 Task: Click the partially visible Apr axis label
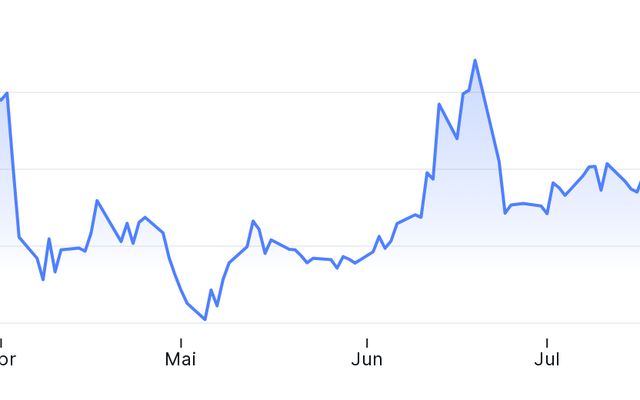[x=7, y=360]
